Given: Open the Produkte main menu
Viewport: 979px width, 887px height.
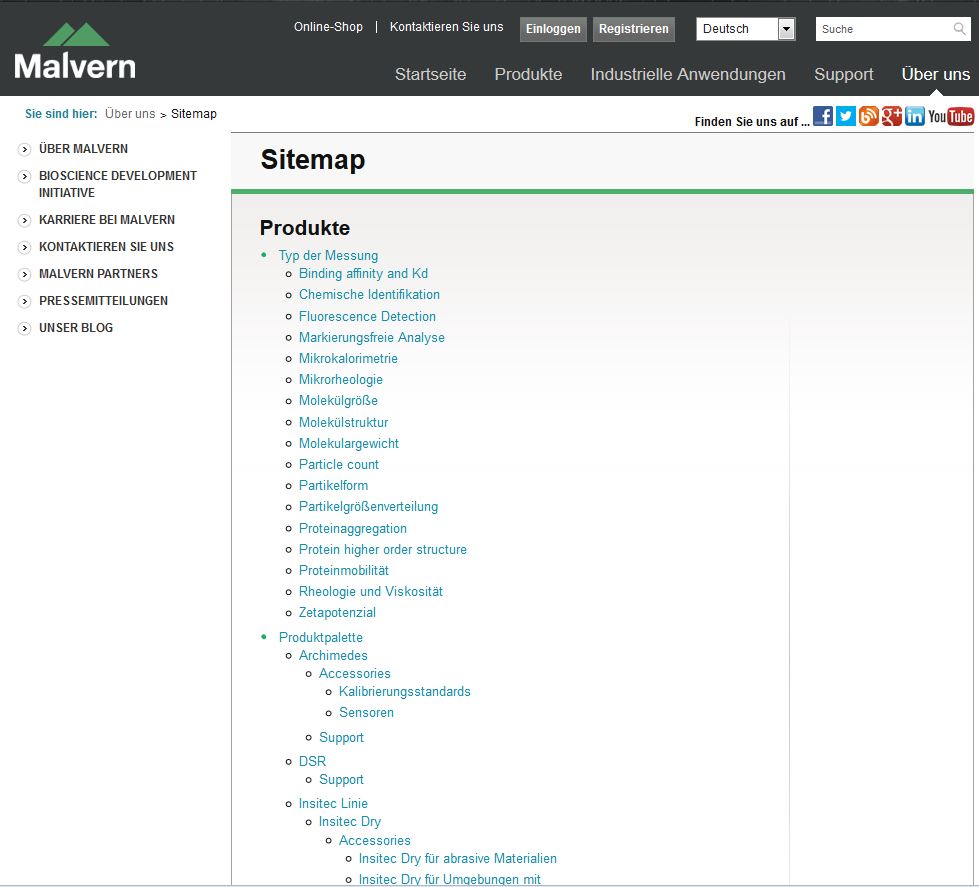Looking at the screenshot, I should click(x=528, y=74).
